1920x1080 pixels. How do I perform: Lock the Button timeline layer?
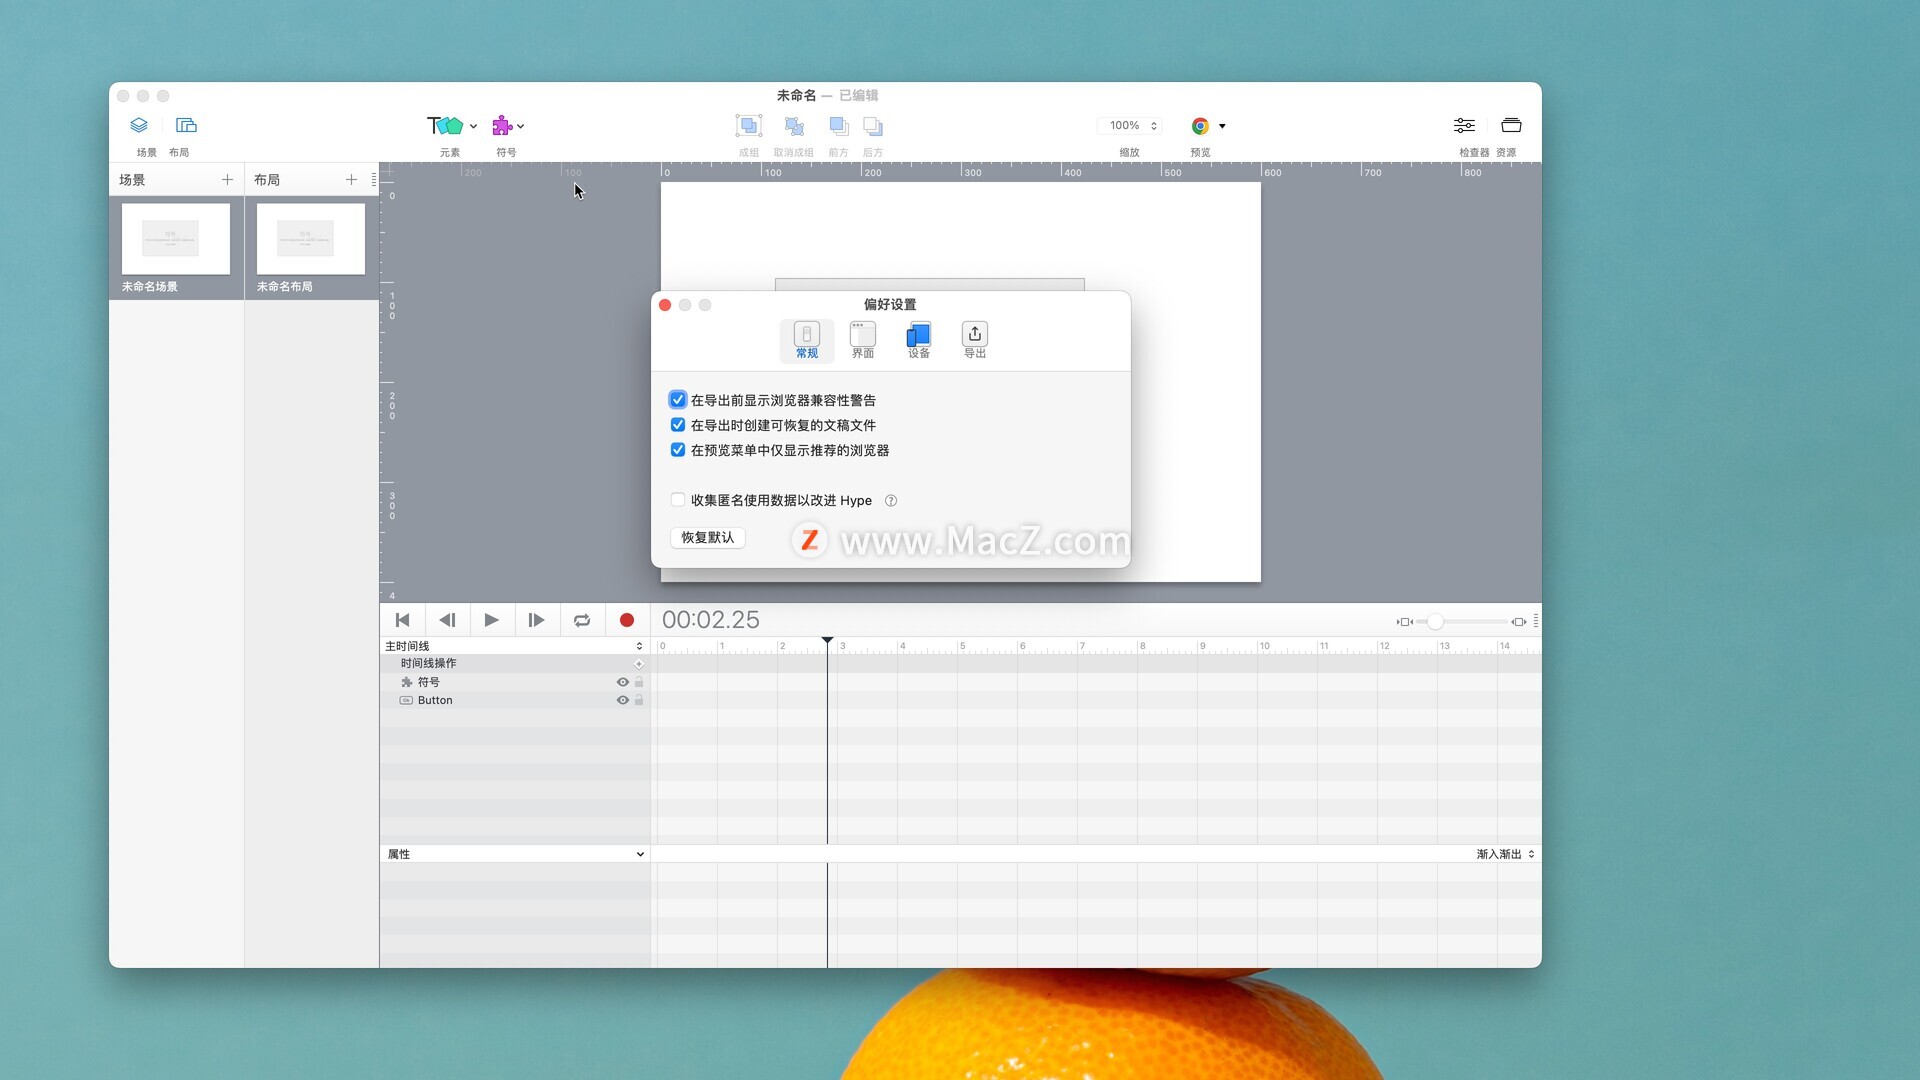pos(639,700)
